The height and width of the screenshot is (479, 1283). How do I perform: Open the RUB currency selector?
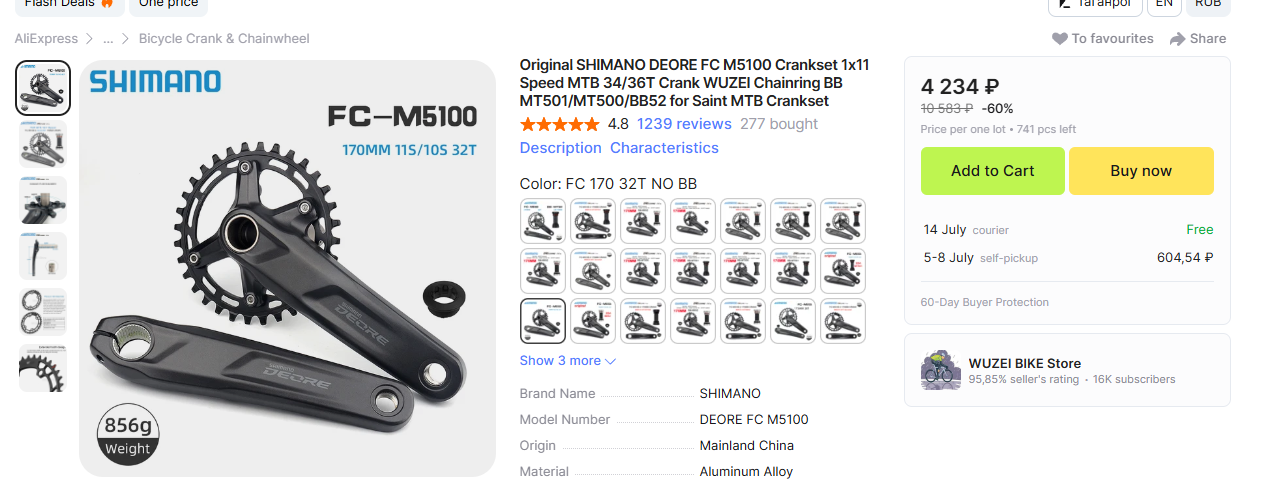(1208, 4)
